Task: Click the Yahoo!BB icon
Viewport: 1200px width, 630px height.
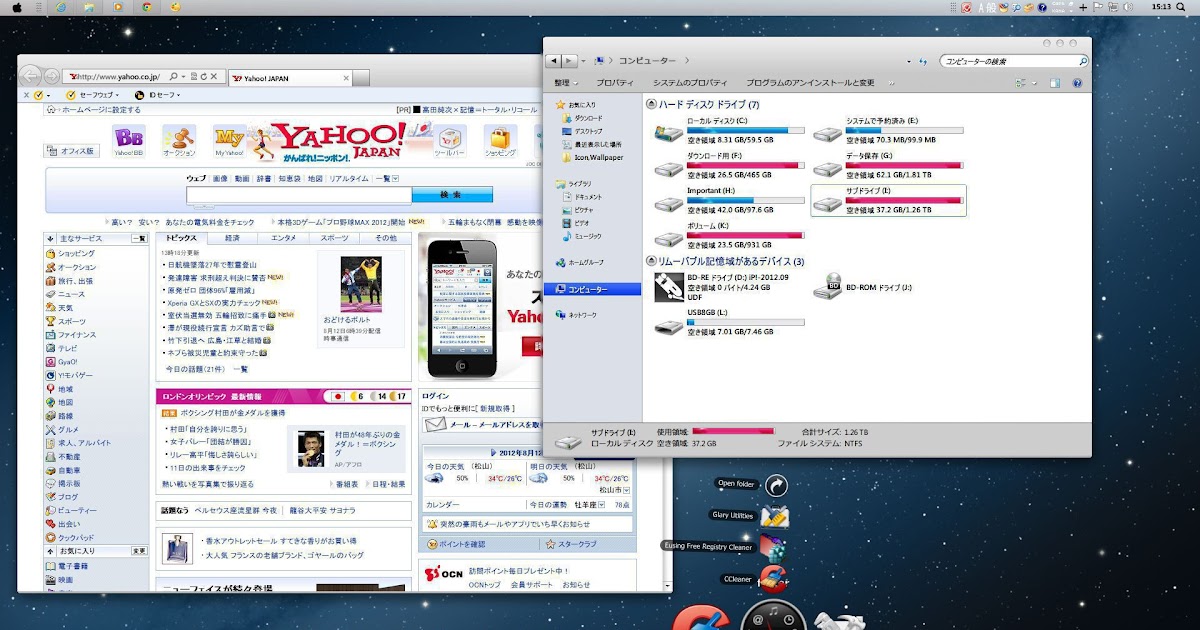Action: (x=130, y=141)
